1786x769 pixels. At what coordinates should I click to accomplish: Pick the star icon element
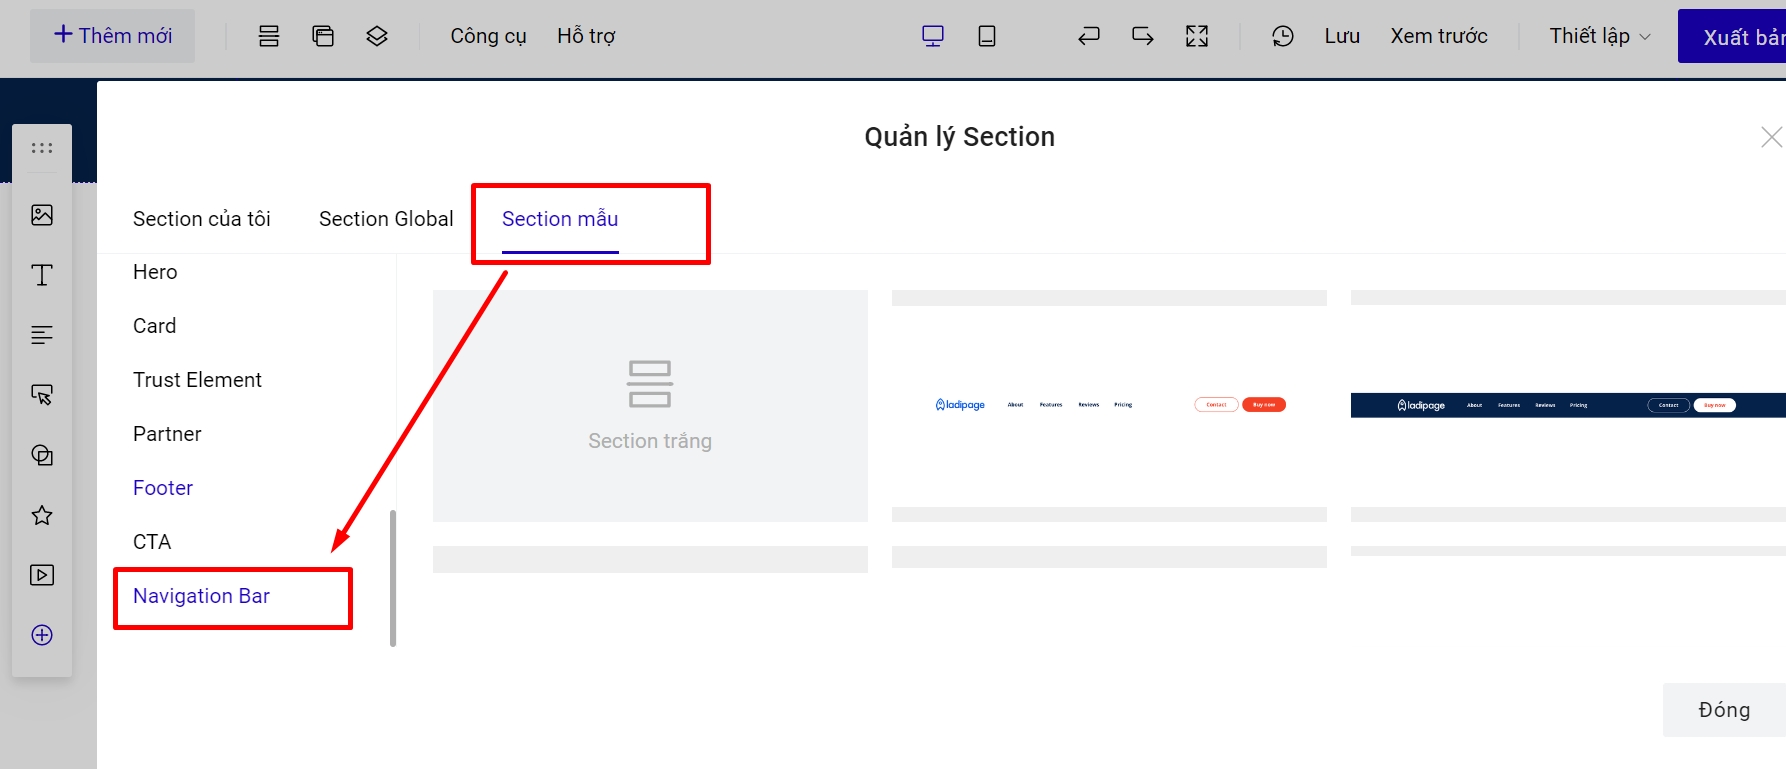pos(42,515)
